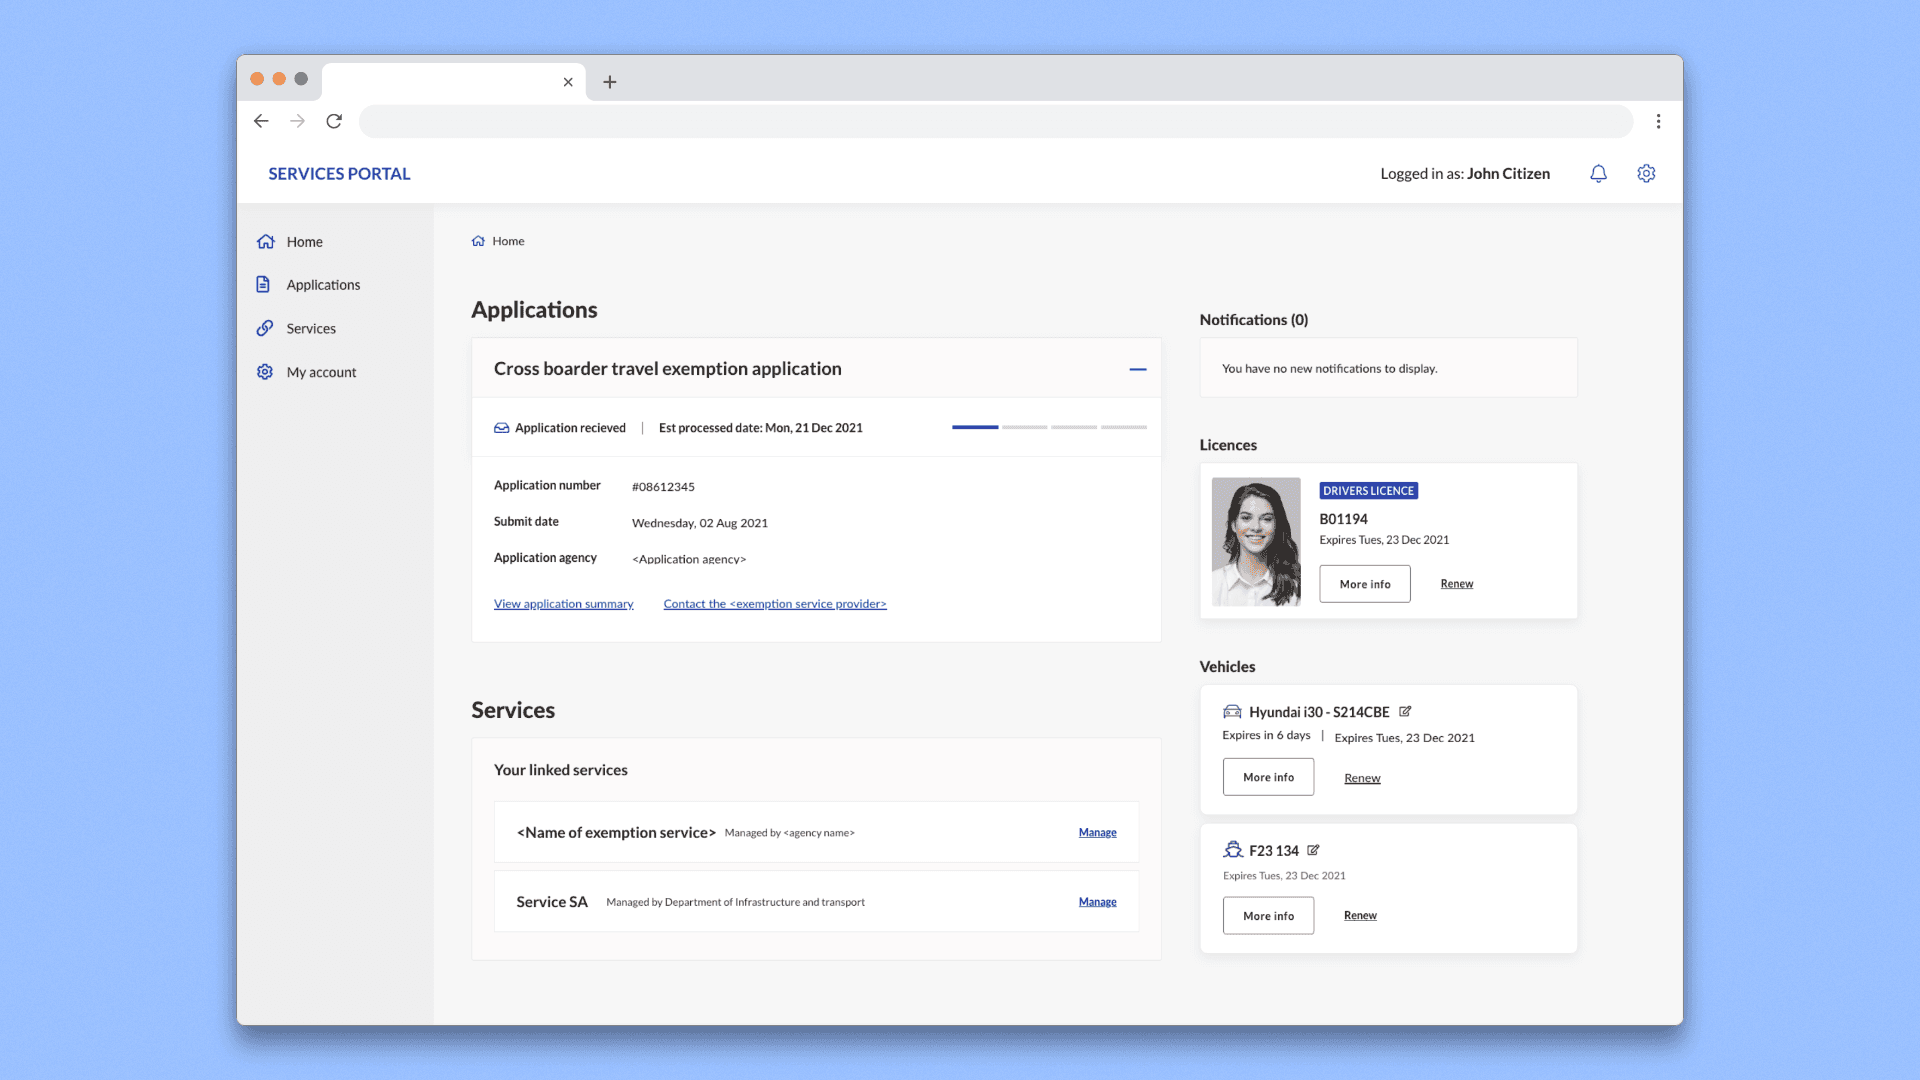Open settings gear icon in header
This screenshot has width=1920, height=1080.
pos(1646,174)
